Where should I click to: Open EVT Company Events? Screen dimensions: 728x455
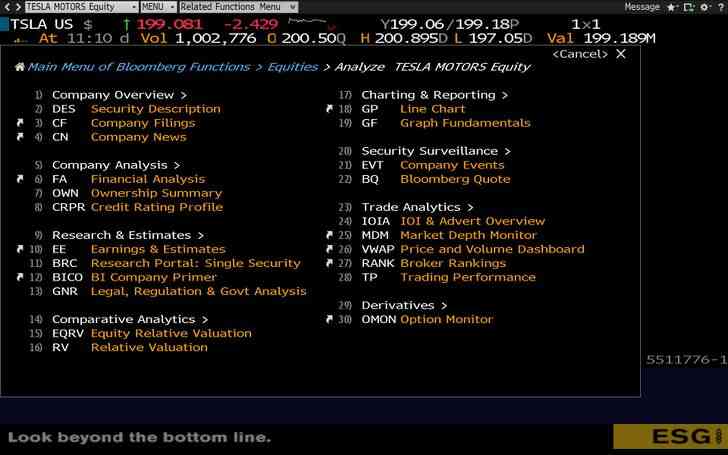[433, 165]
